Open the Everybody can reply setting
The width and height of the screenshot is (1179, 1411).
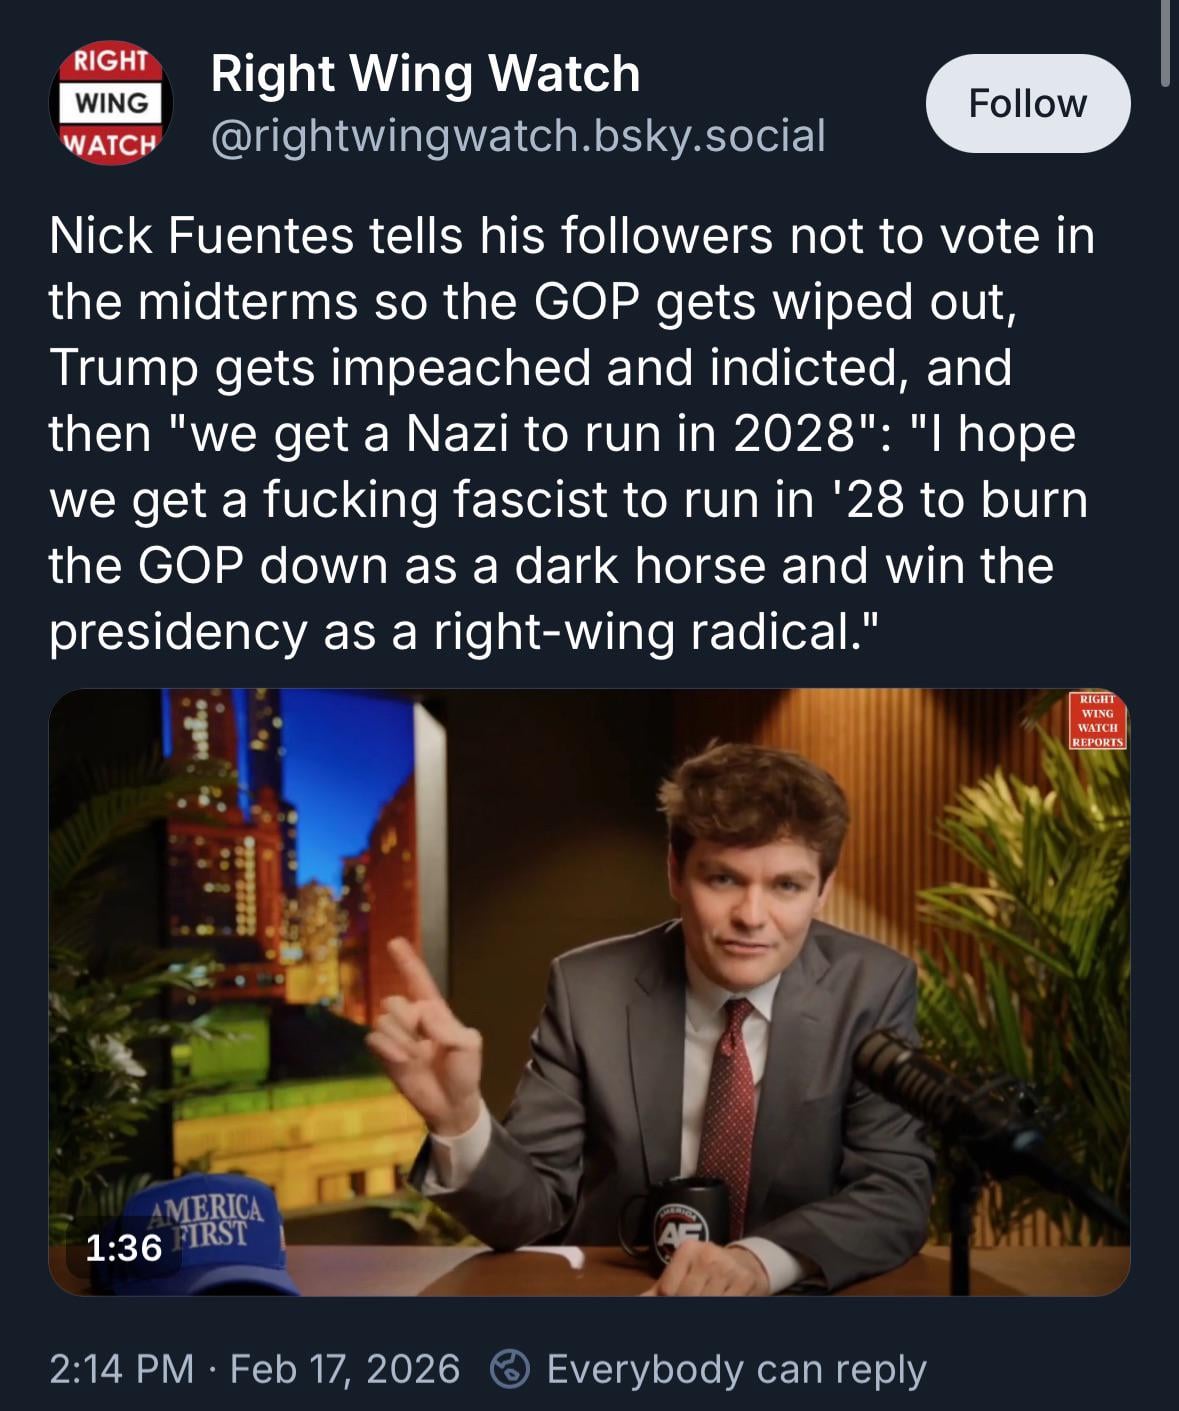pyautogui.click(x=736, y=1368)
